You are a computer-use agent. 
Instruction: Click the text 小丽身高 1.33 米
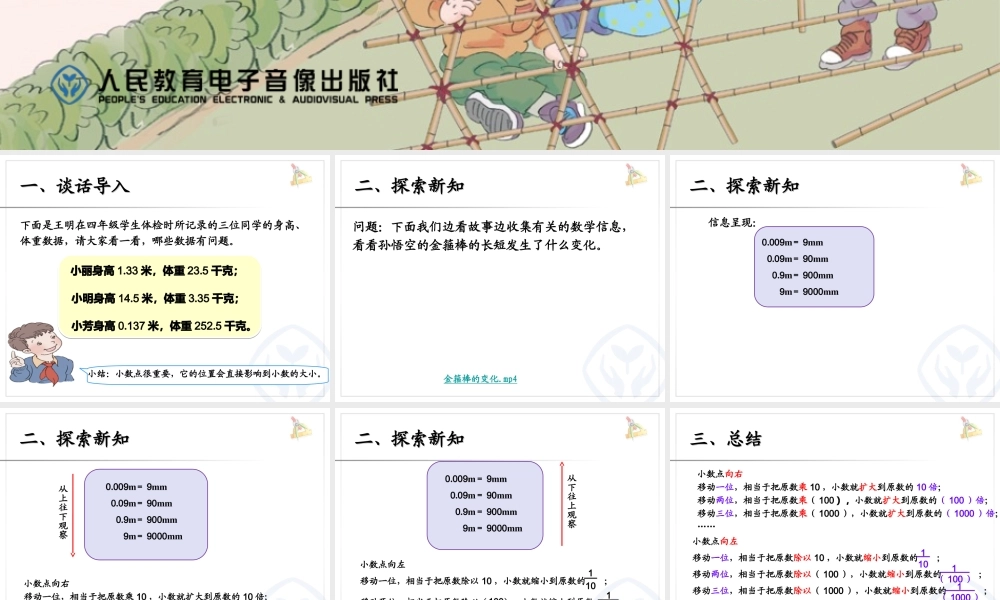pos(112,271)
